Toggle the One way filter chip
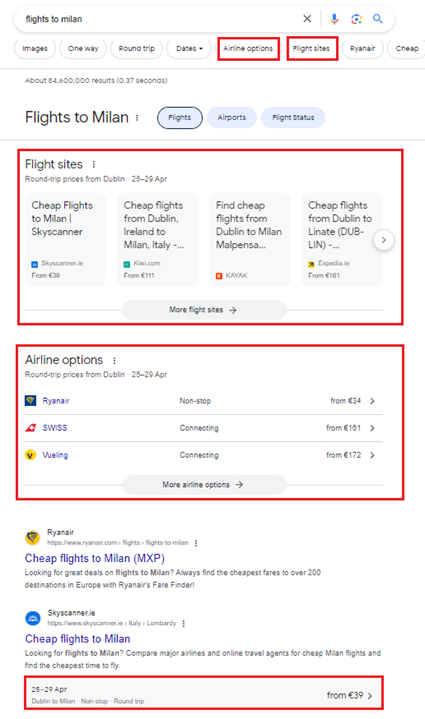 [83, 49]
